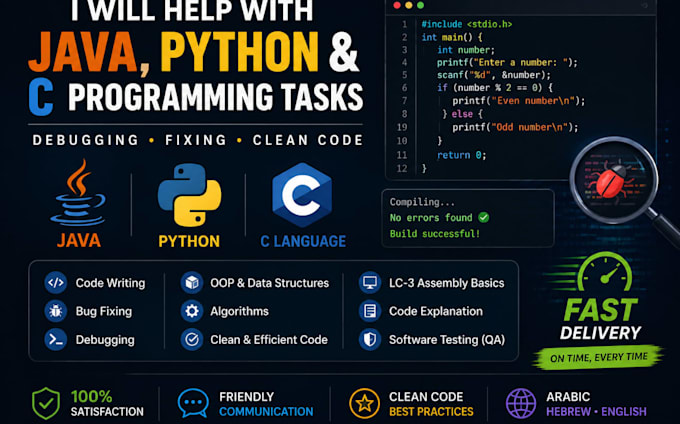
Task: Click the "PROGRAMMING TASKS" headline text
Action: coord(216,97)
